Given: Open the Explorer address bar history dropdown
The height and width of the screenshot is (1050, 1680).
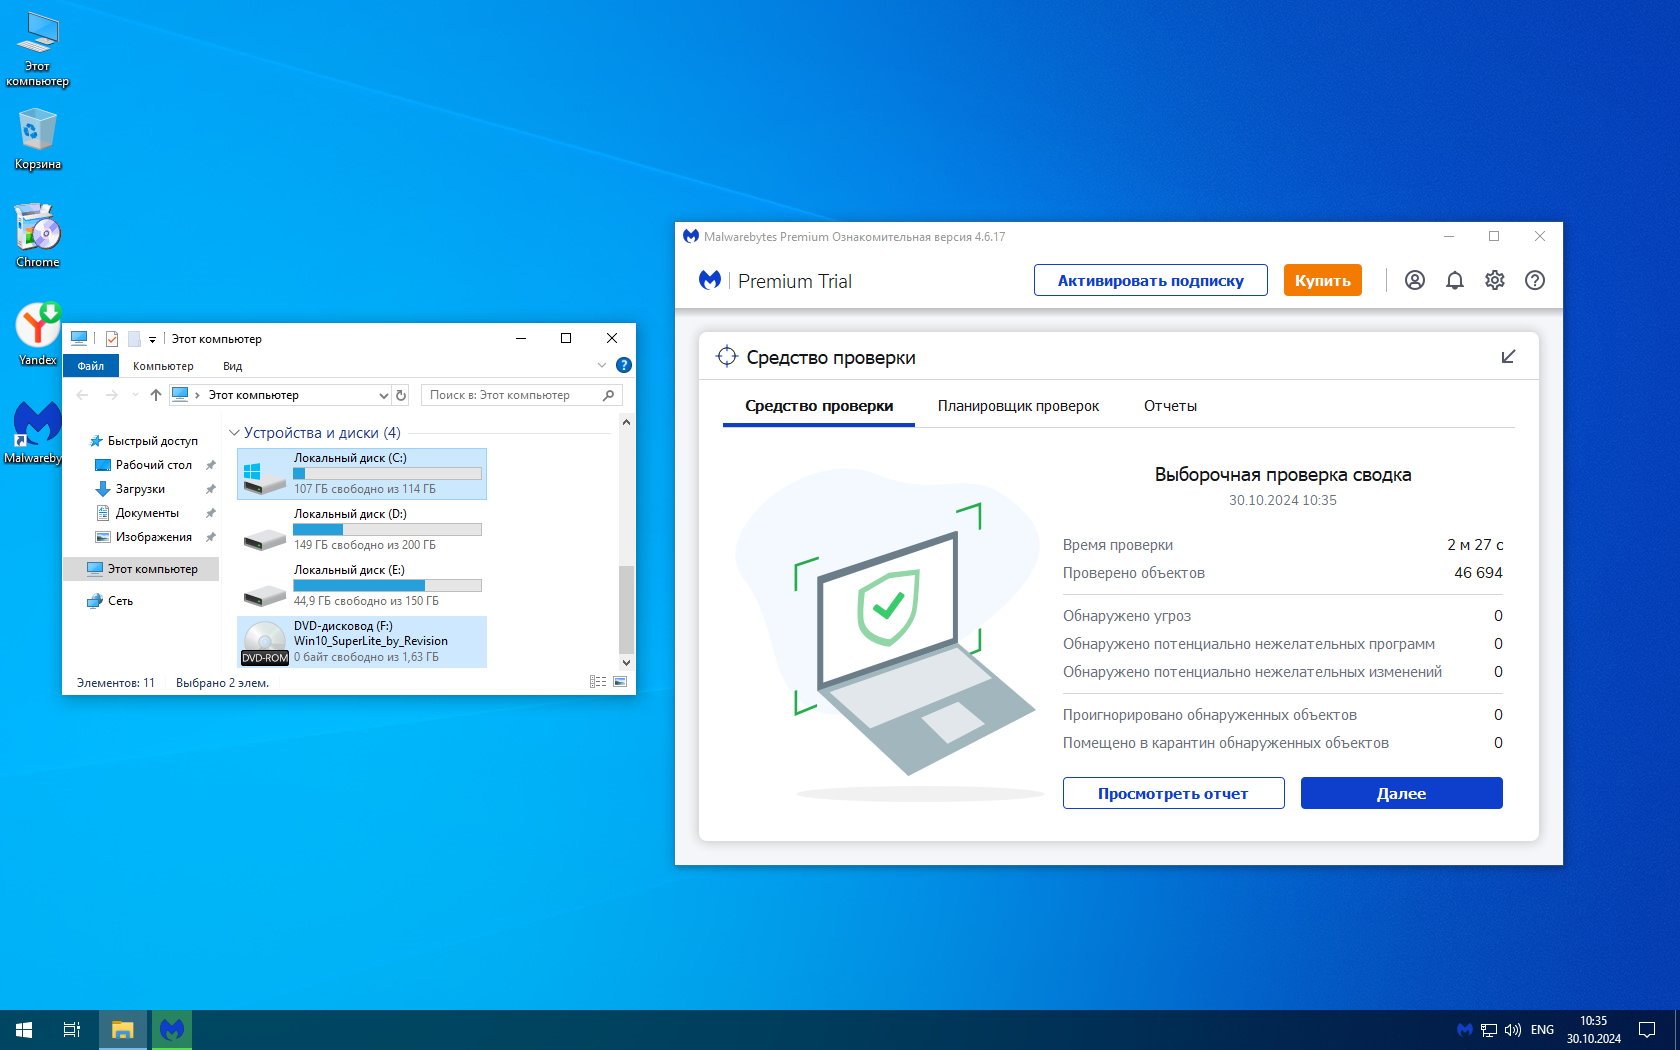Looking at the screenshot, I should (x=383, y=395).
